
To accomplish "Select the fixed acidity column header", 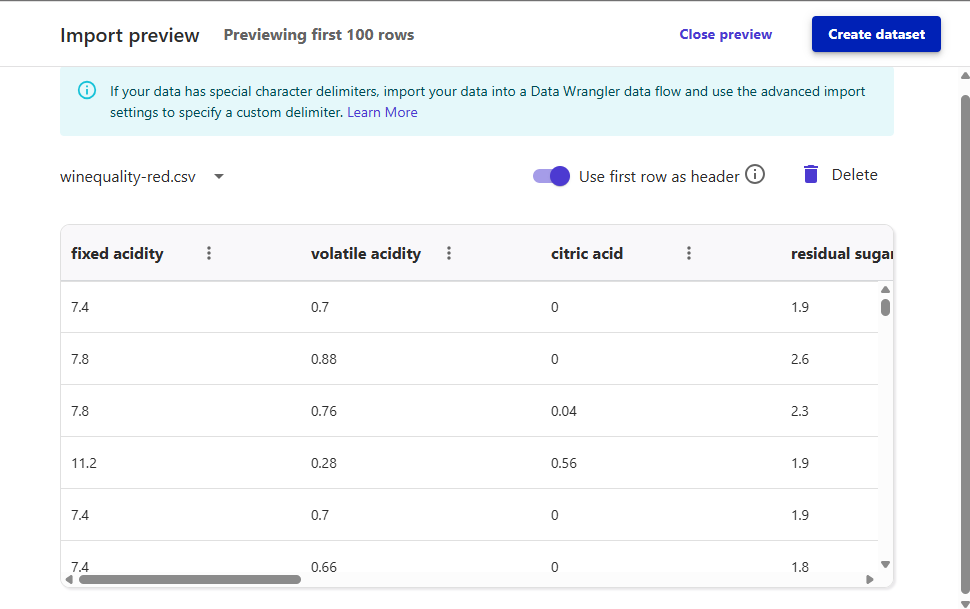I will 117,254.
